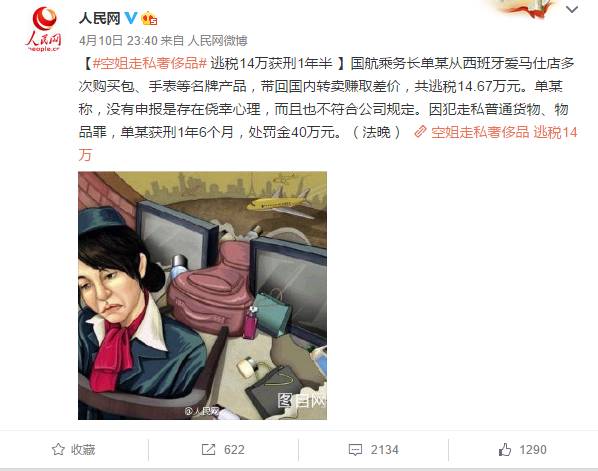Viewport: 598px width, 471px height.
Task: Click the star favorite icon
Action: (58, 450)
